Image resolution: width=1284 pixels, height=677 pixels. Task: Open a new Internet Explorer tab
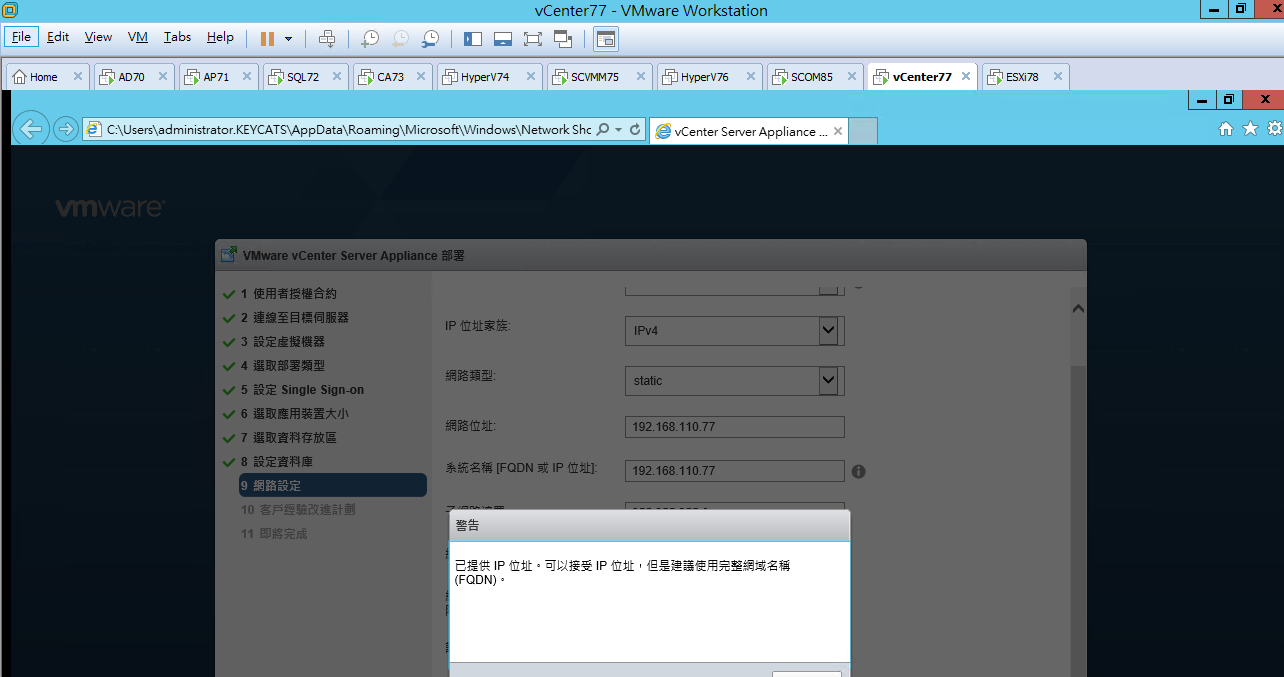point(863,131)
